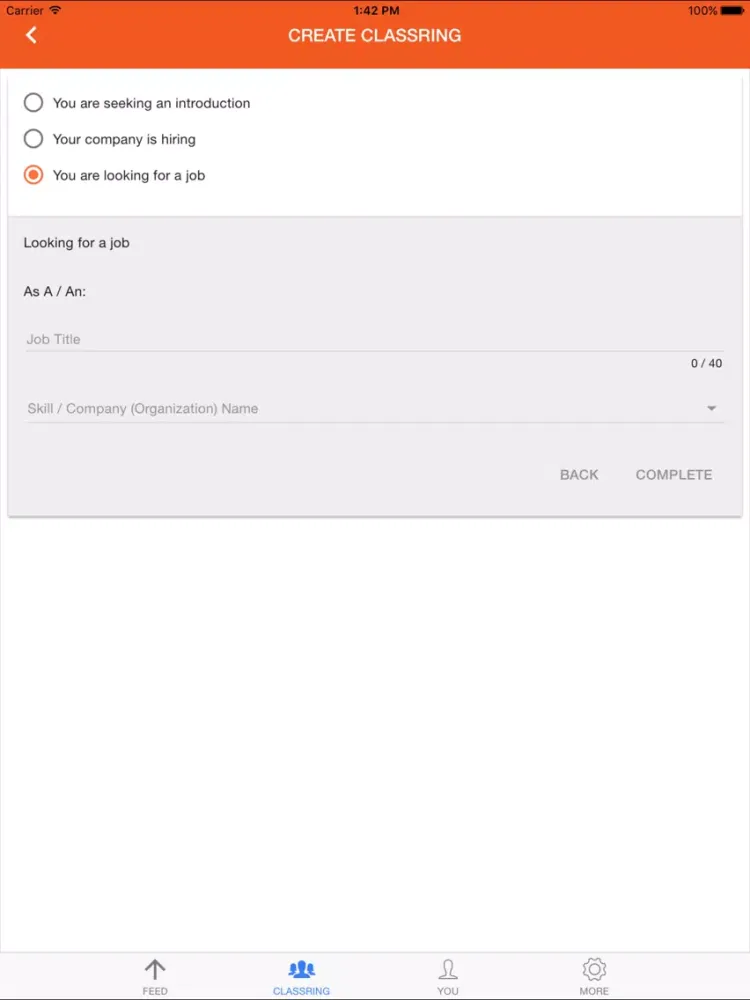Screen dimensions: 750x1000
Task: Switch to the YOU tab label
Action: pyautogui.click(x=448, y=991)
